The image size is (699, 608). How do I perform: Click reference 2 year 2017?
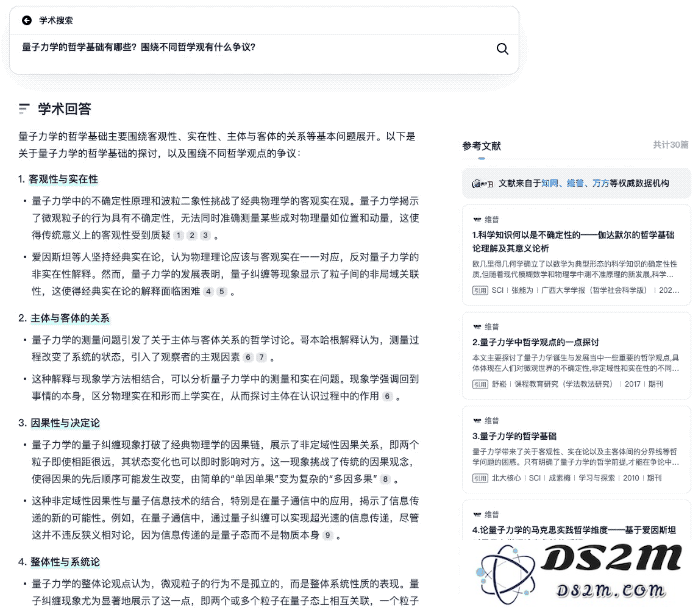point(632,384)
